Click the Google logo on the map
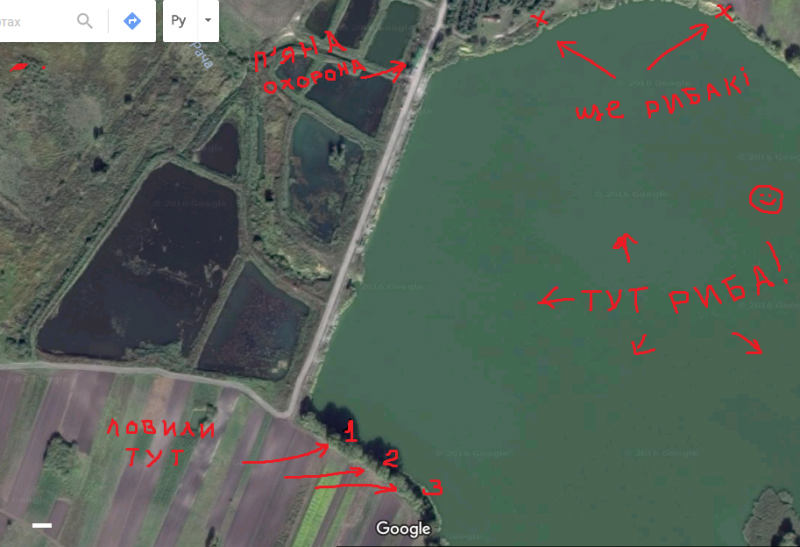Image resolution: width=800 pixels, height=547 pixels. [403, 529]
